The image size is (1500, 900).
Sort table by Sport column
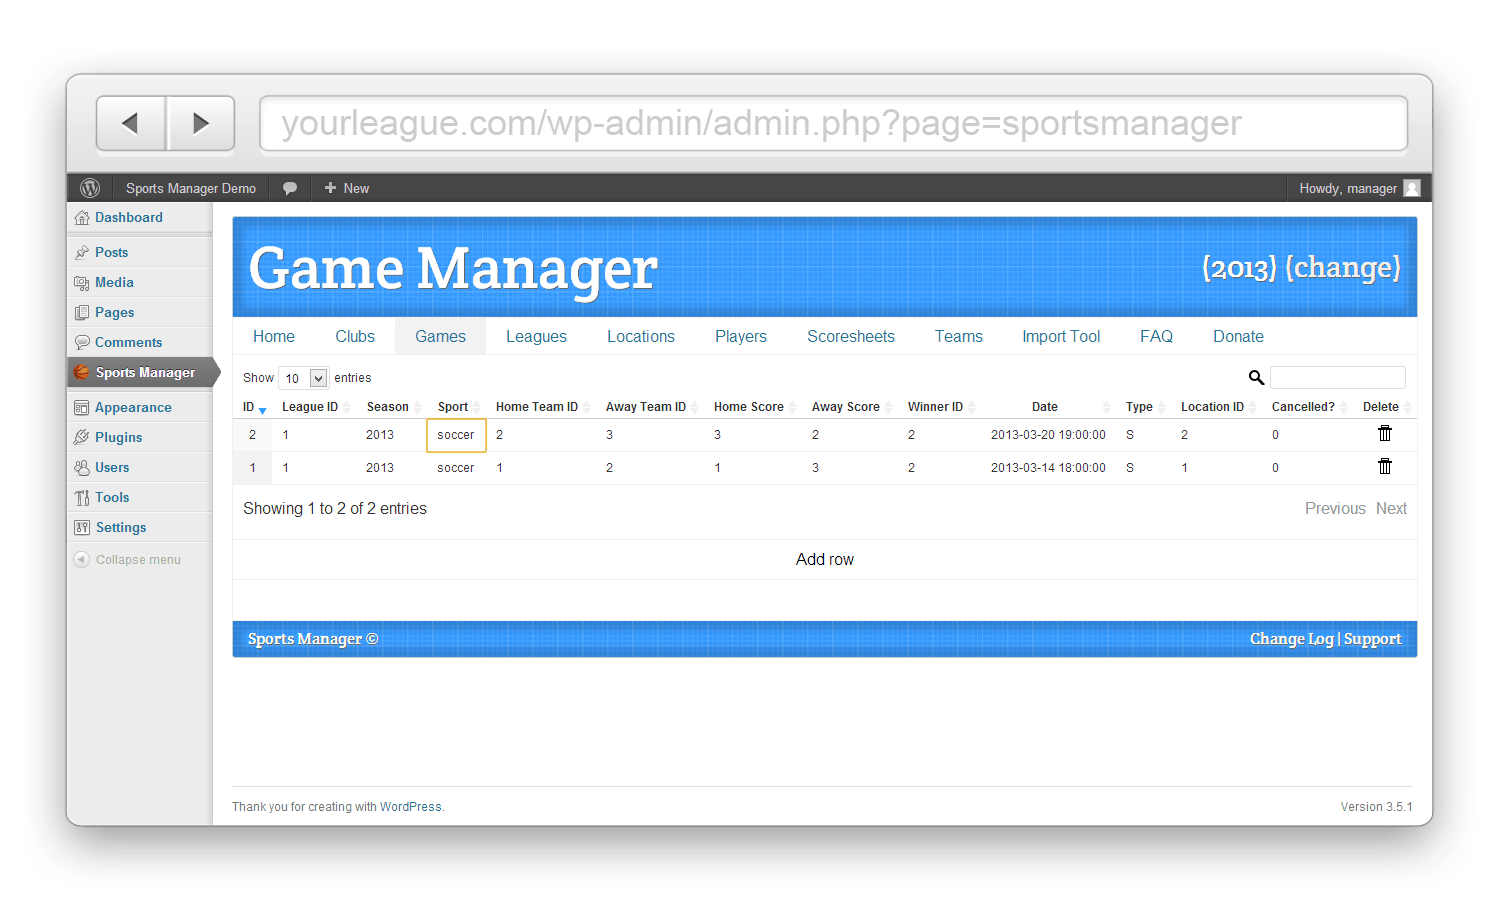[x=458, y=407]
